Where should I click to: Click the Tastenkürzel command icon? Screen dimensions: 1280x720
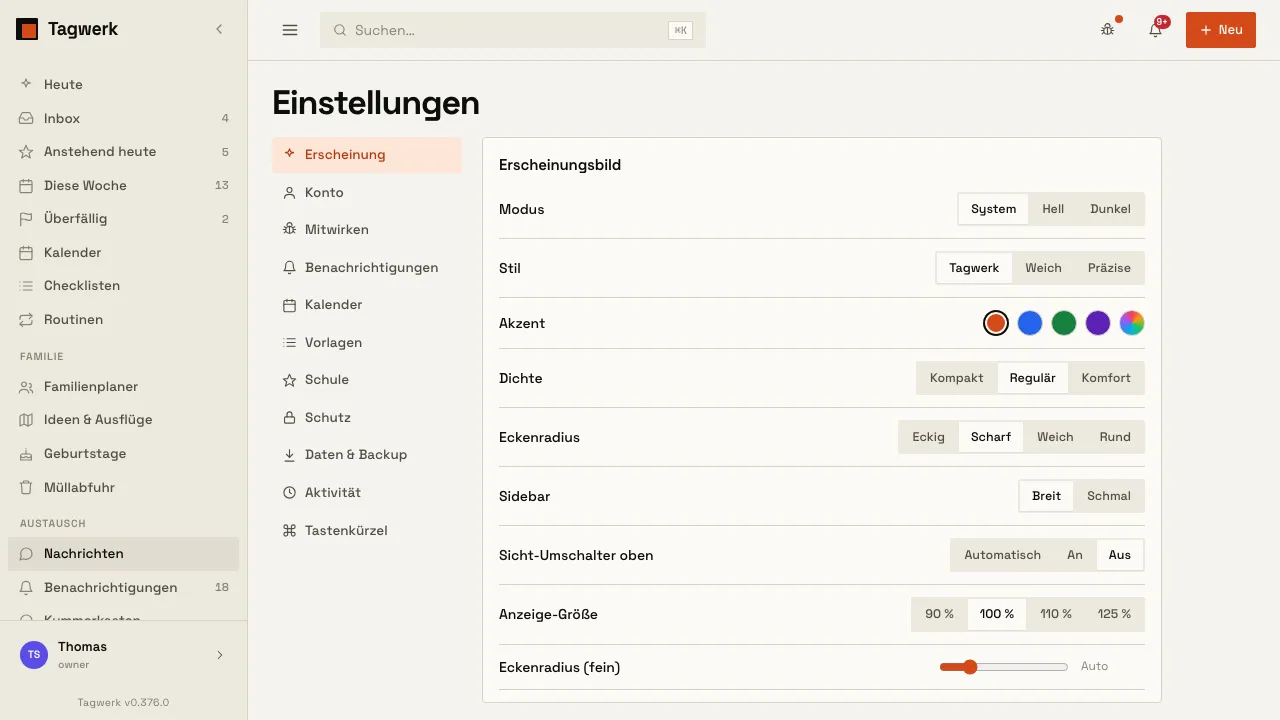[289, 530]
